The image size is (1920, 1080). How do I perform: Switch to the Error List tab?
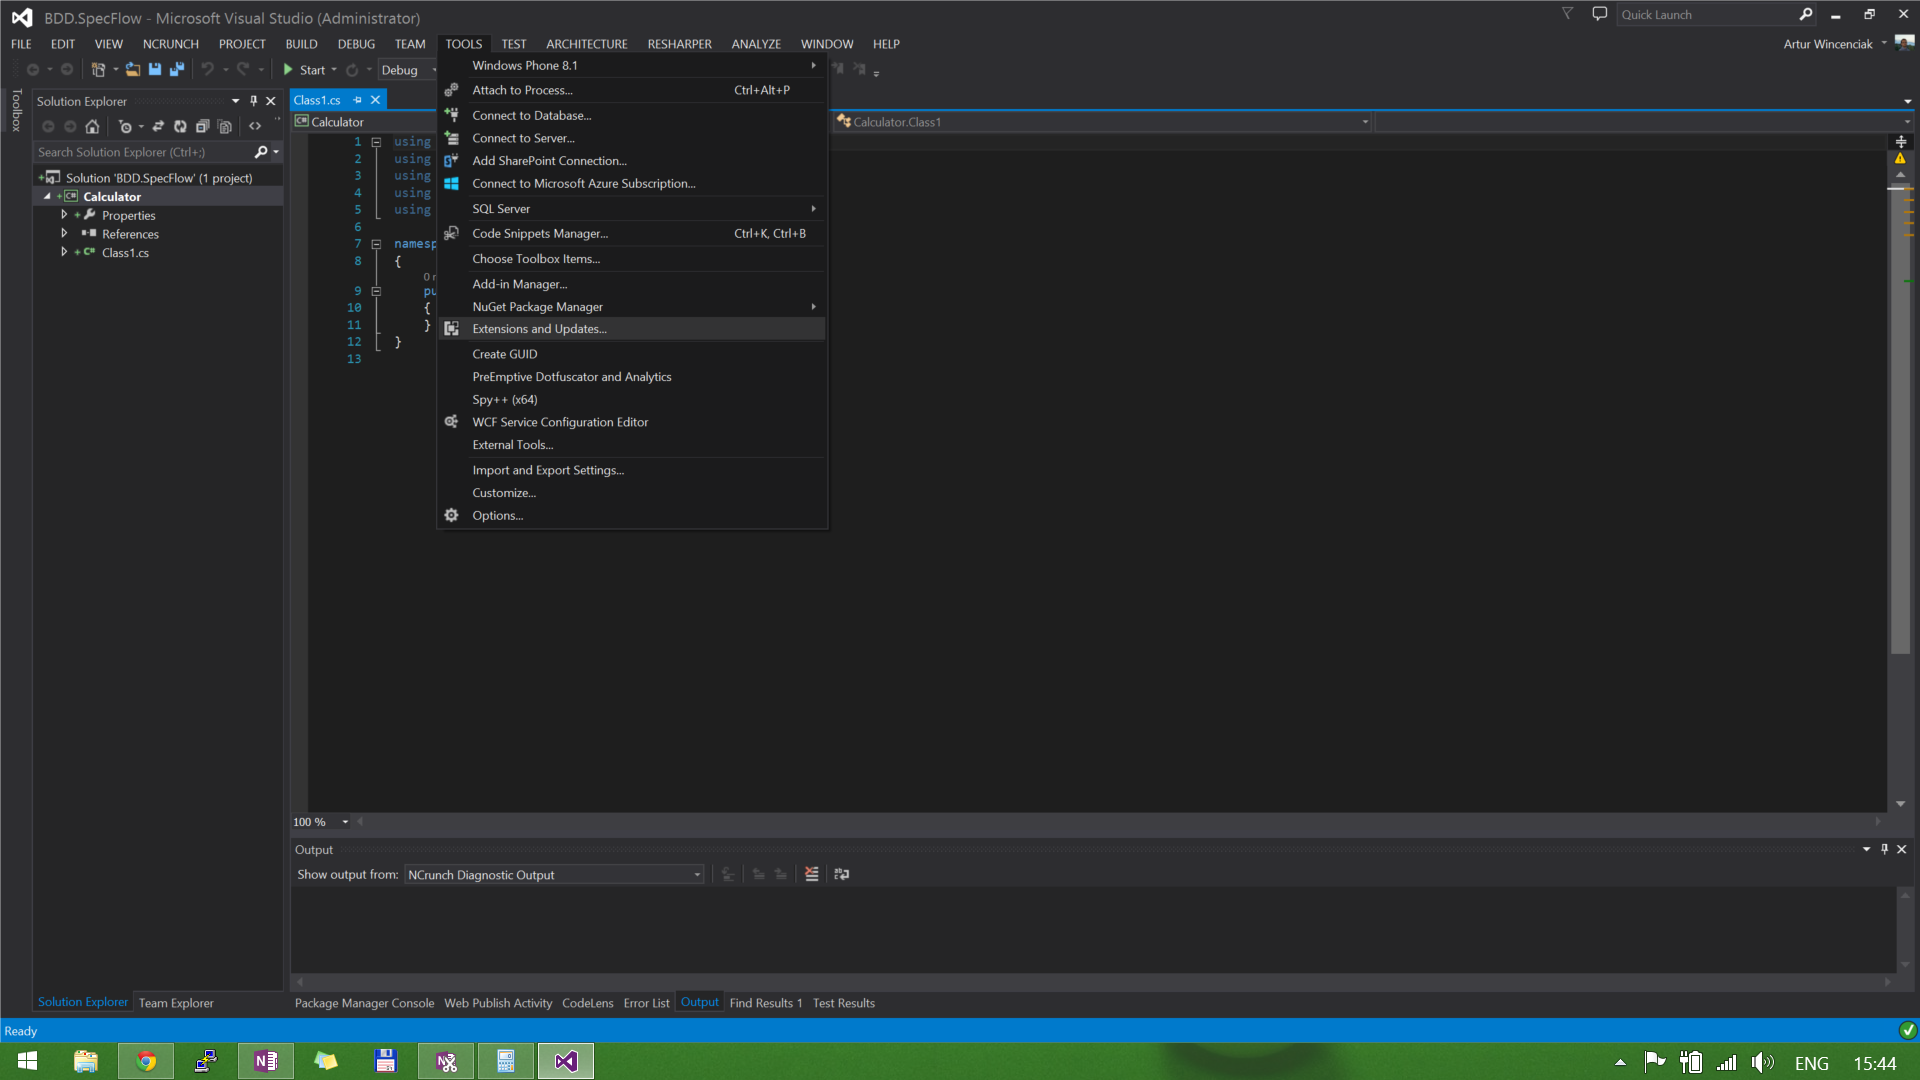pyautogui.click(x=646, y=1003)
